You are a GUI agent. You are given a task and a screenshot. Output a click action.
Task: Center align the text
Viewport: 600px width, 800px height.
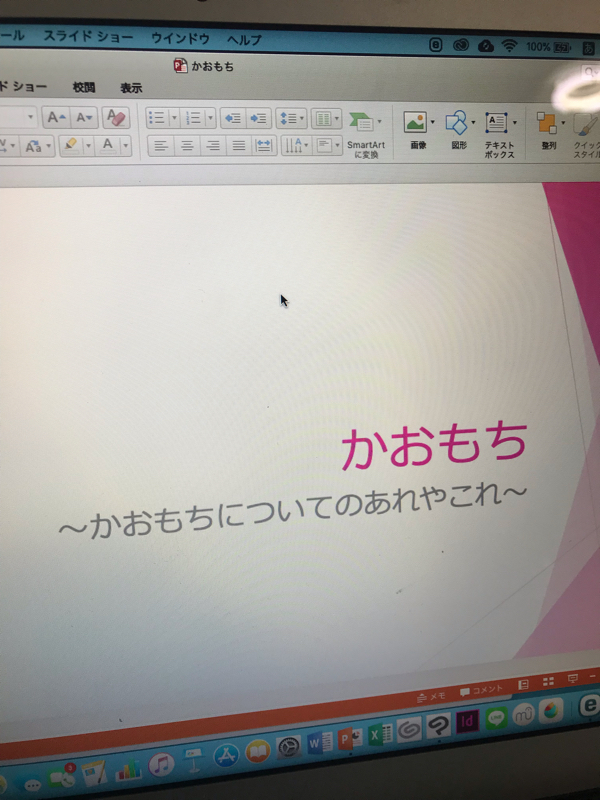coord(187,146)
